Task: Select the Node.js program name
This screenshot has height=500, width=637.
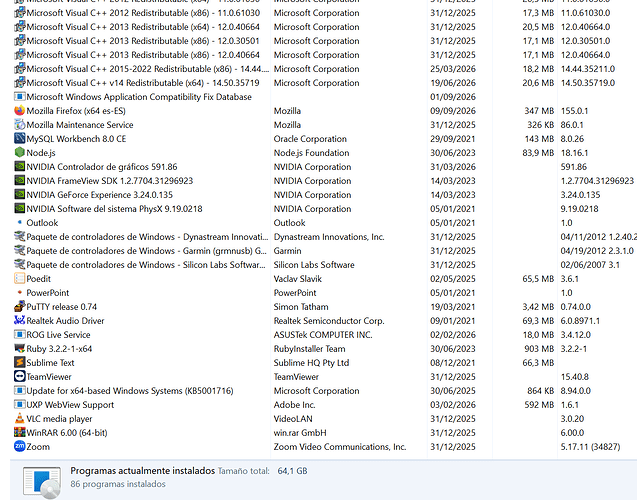Action: click(x=41, y=153)
